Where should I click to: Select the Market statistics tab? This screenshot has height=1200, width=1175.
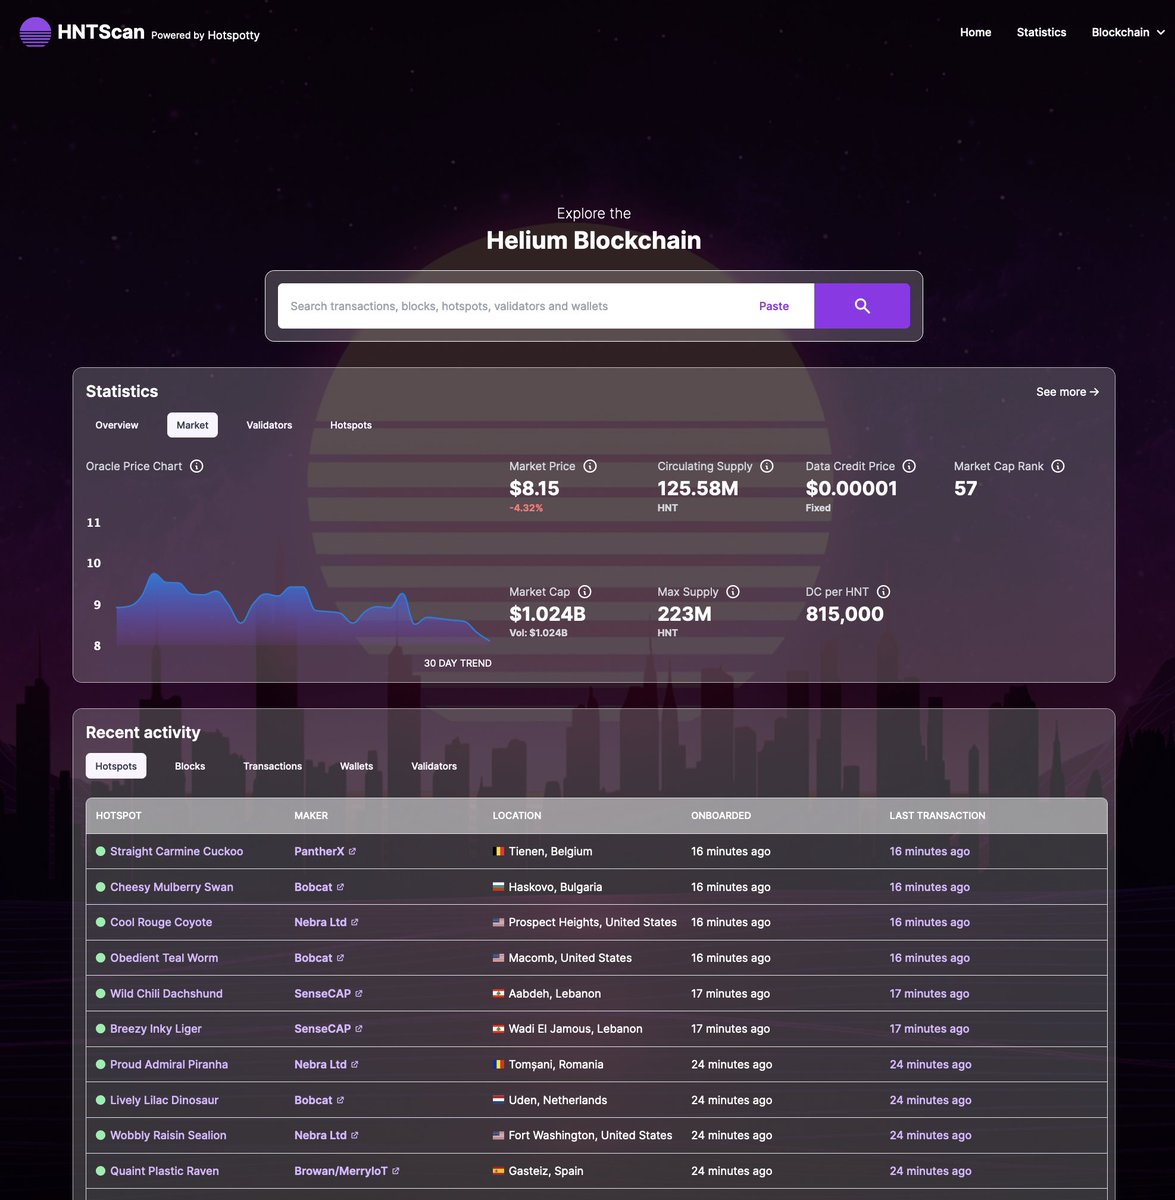(192, 425)
